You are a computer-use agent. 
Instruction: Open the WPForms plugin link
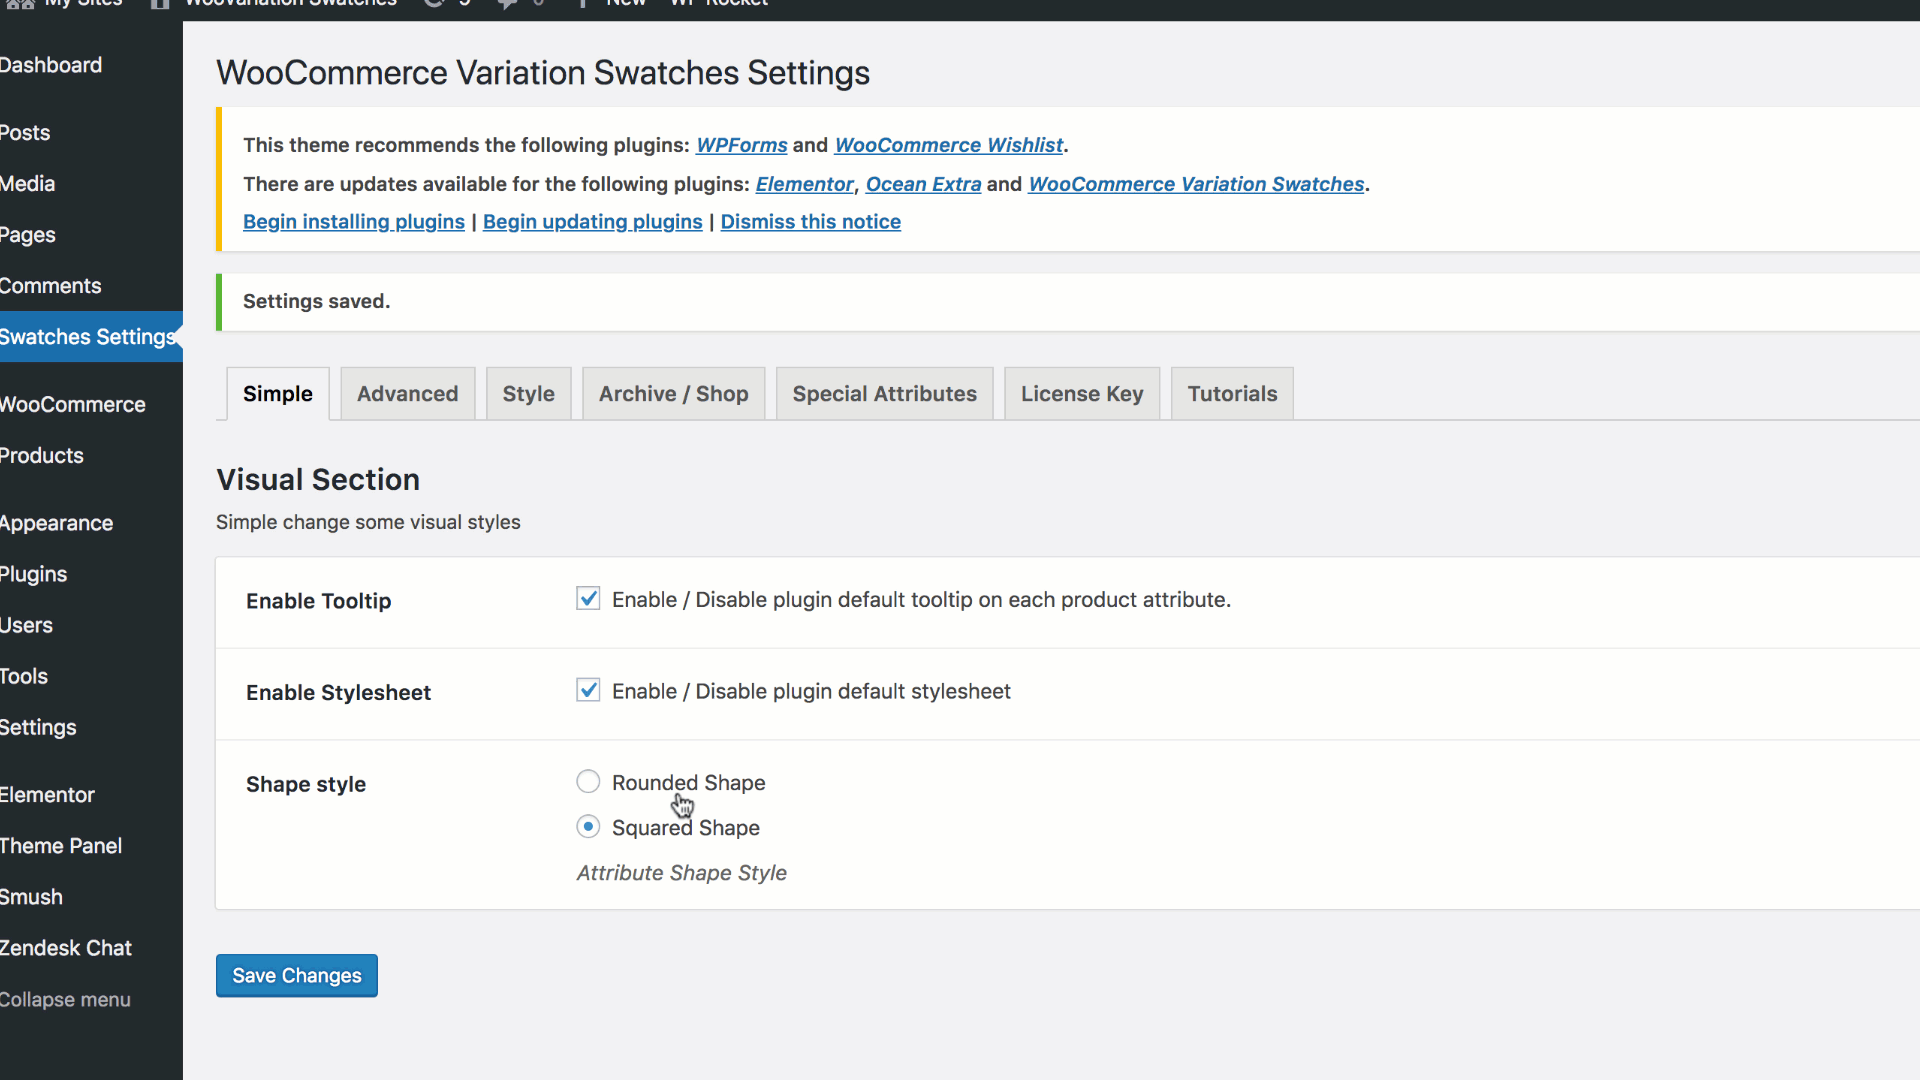[x=741, y=145]
